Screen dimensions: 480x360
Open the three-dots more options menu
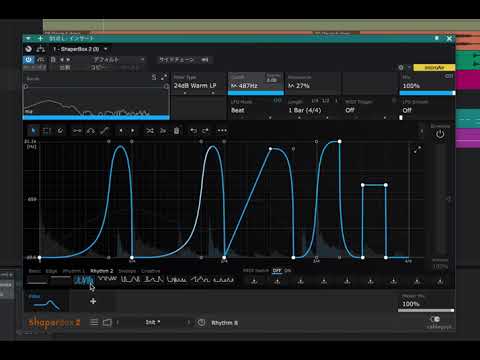[x=222, y=131]
